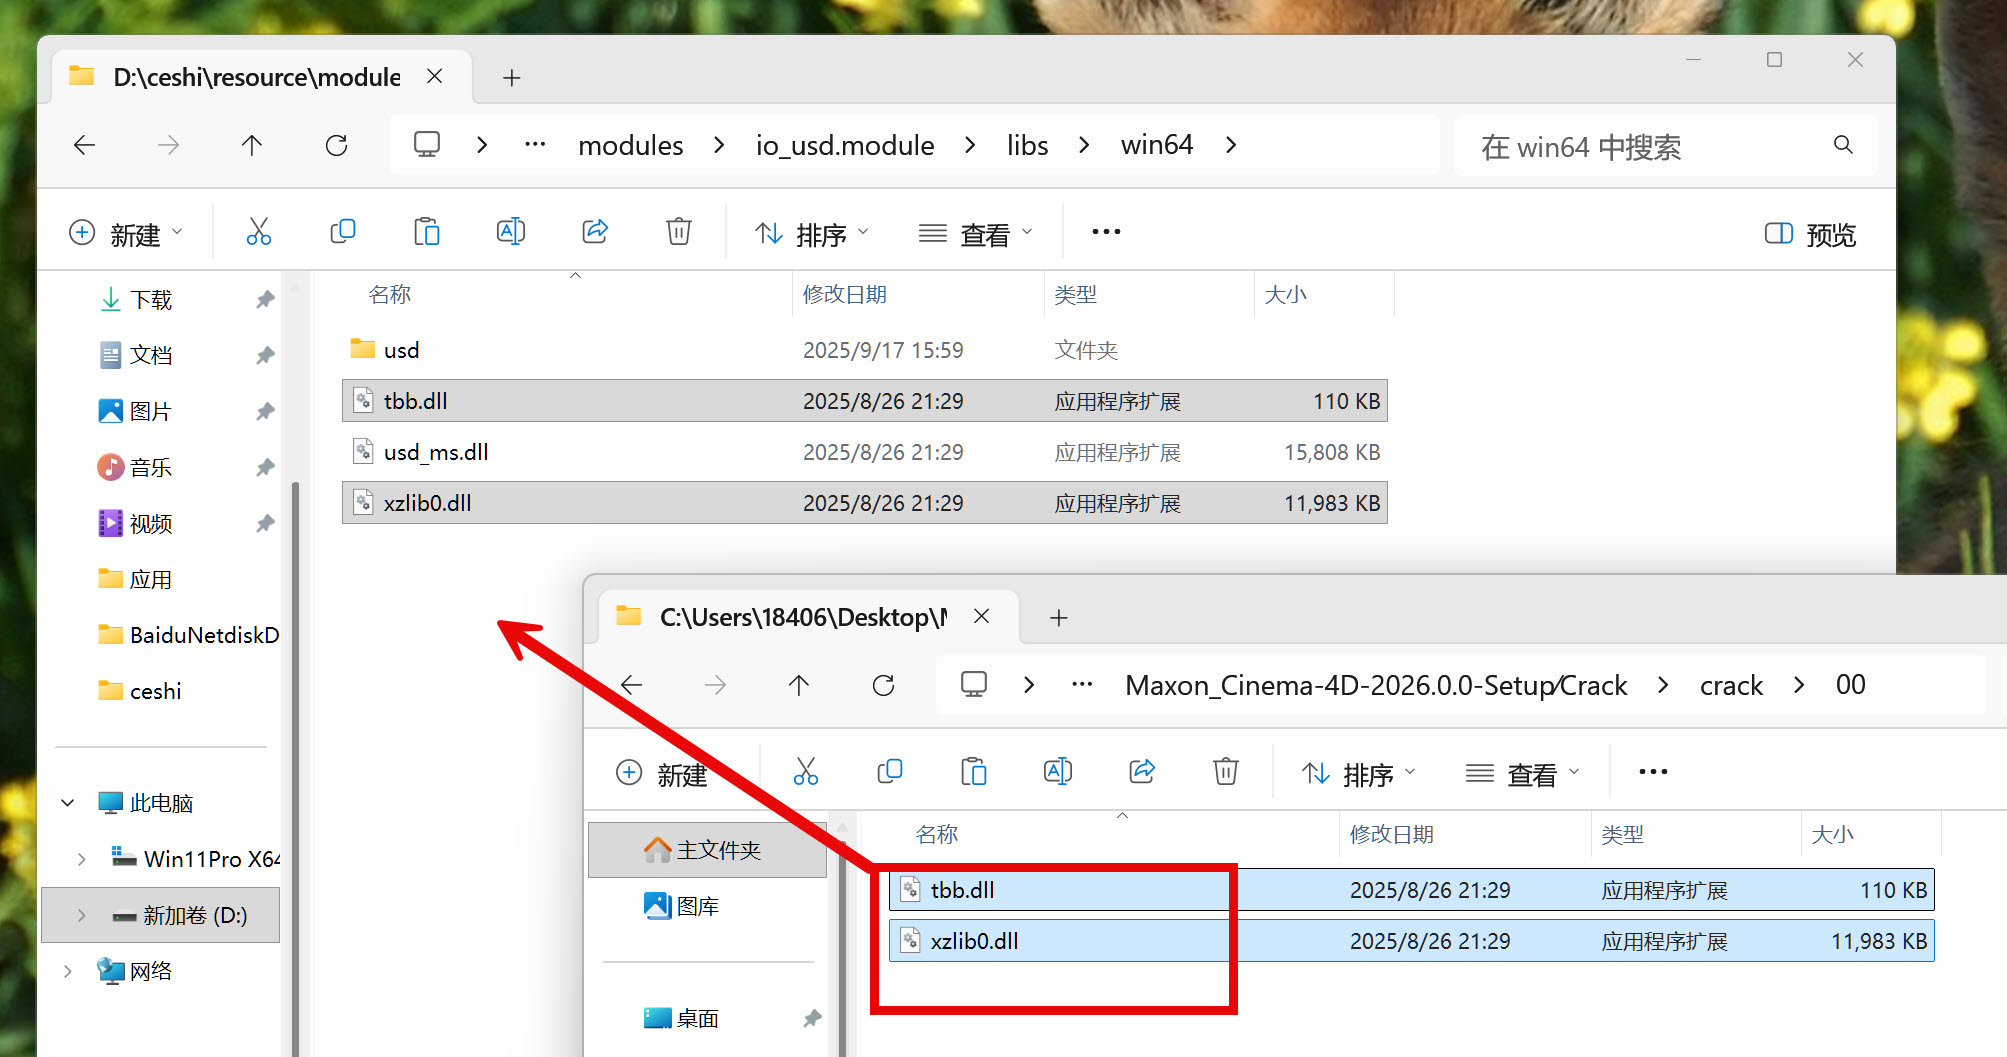Open the 查看 view dropdown in bottom window

coord(1522,773)
